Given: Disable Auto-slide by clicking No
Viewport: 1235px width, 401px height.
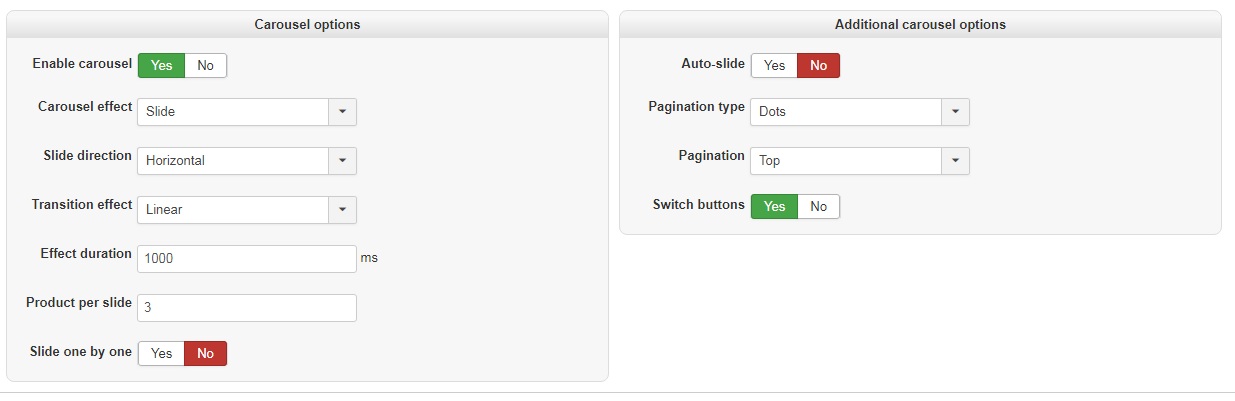Looking at the screenshot, I should tap(818, 66).
